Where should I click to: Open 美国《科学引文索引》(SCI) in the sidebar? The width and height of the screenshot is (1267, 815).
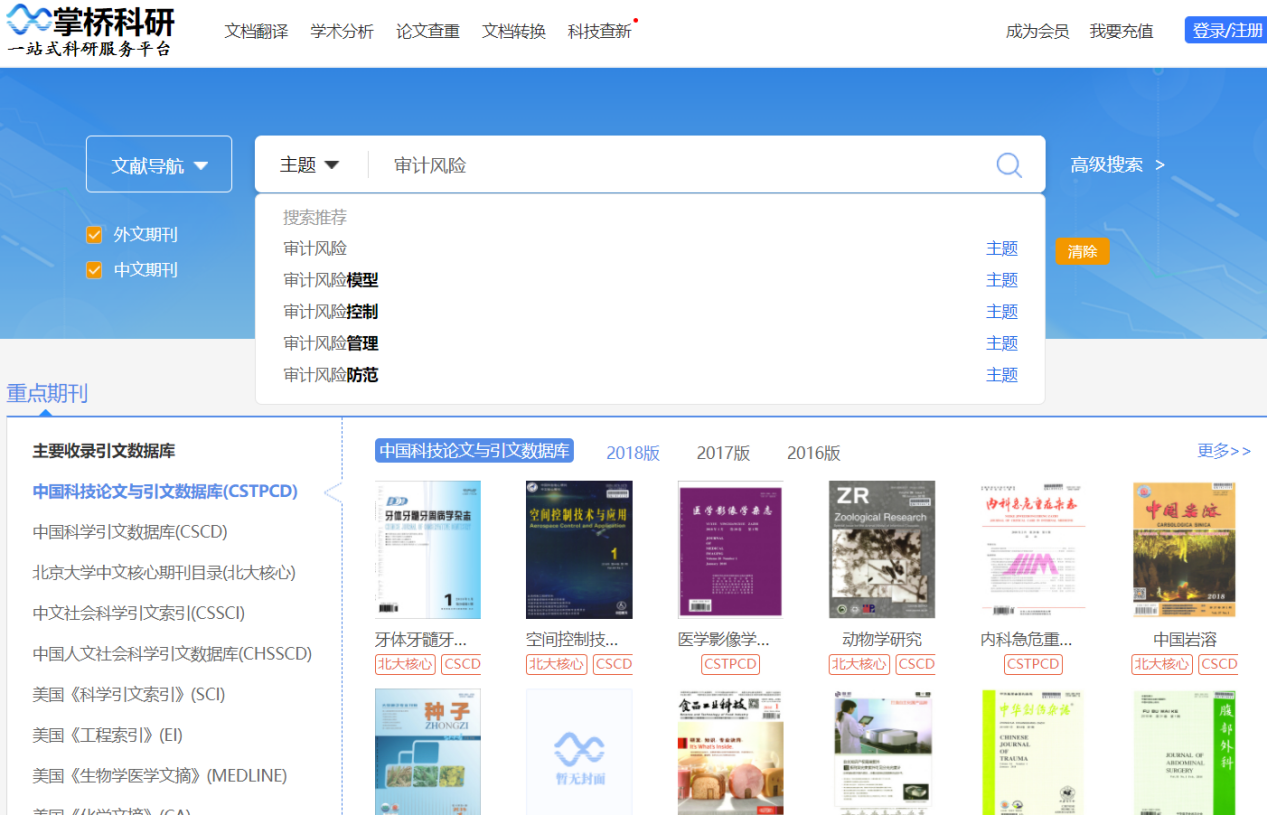point(129,694)
